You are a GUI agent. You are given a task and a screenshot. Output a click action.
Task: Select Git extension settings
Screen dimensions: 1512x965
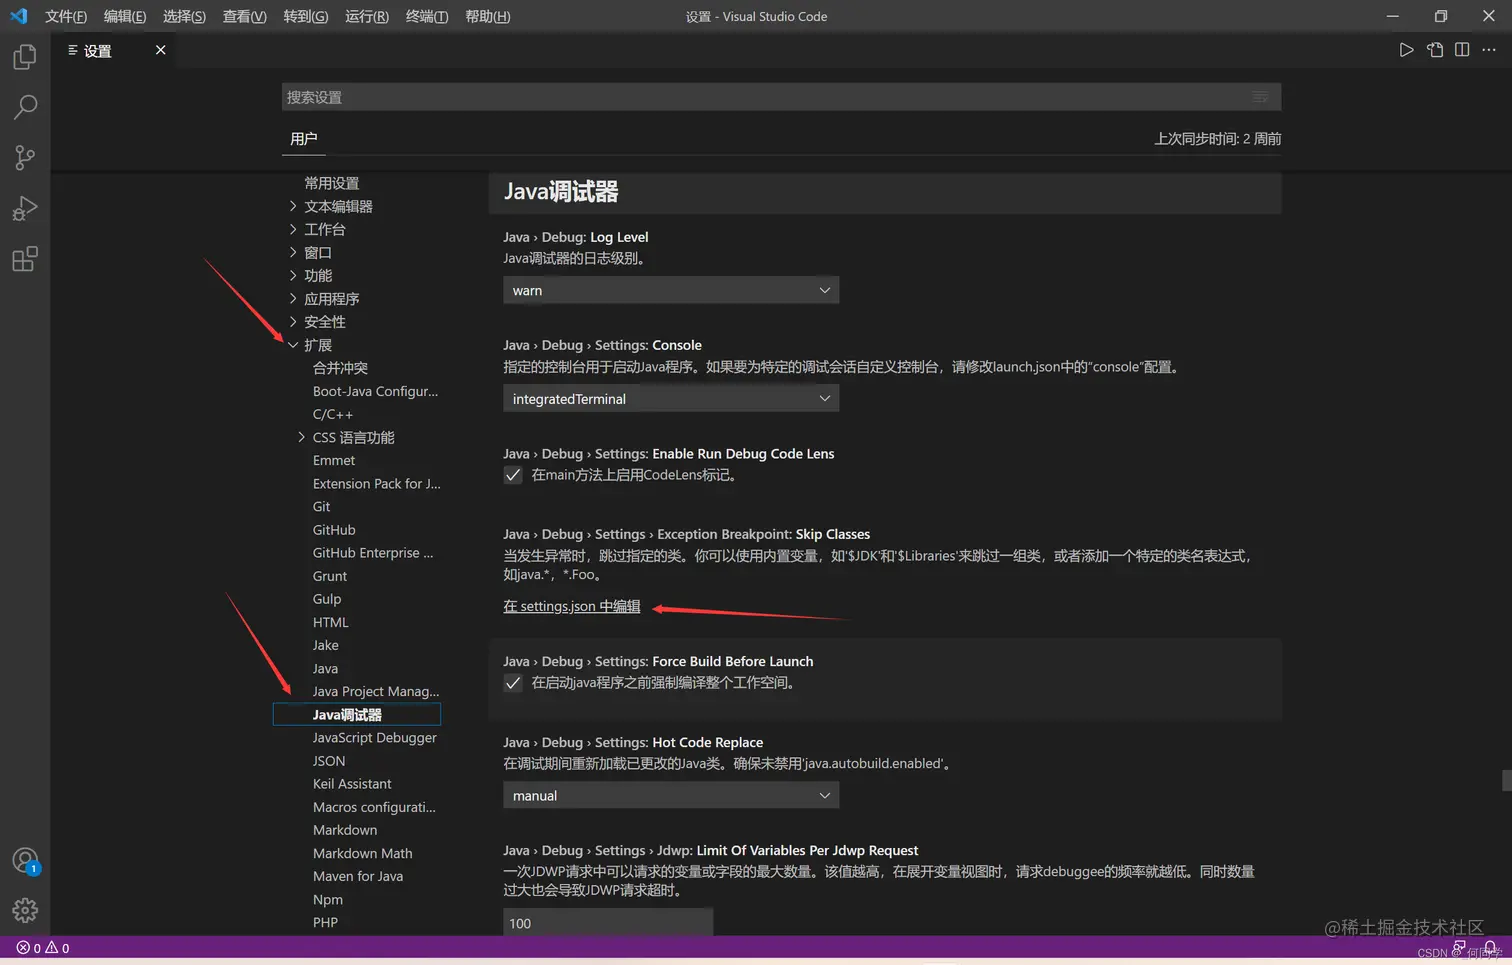(x=321, y=506)
